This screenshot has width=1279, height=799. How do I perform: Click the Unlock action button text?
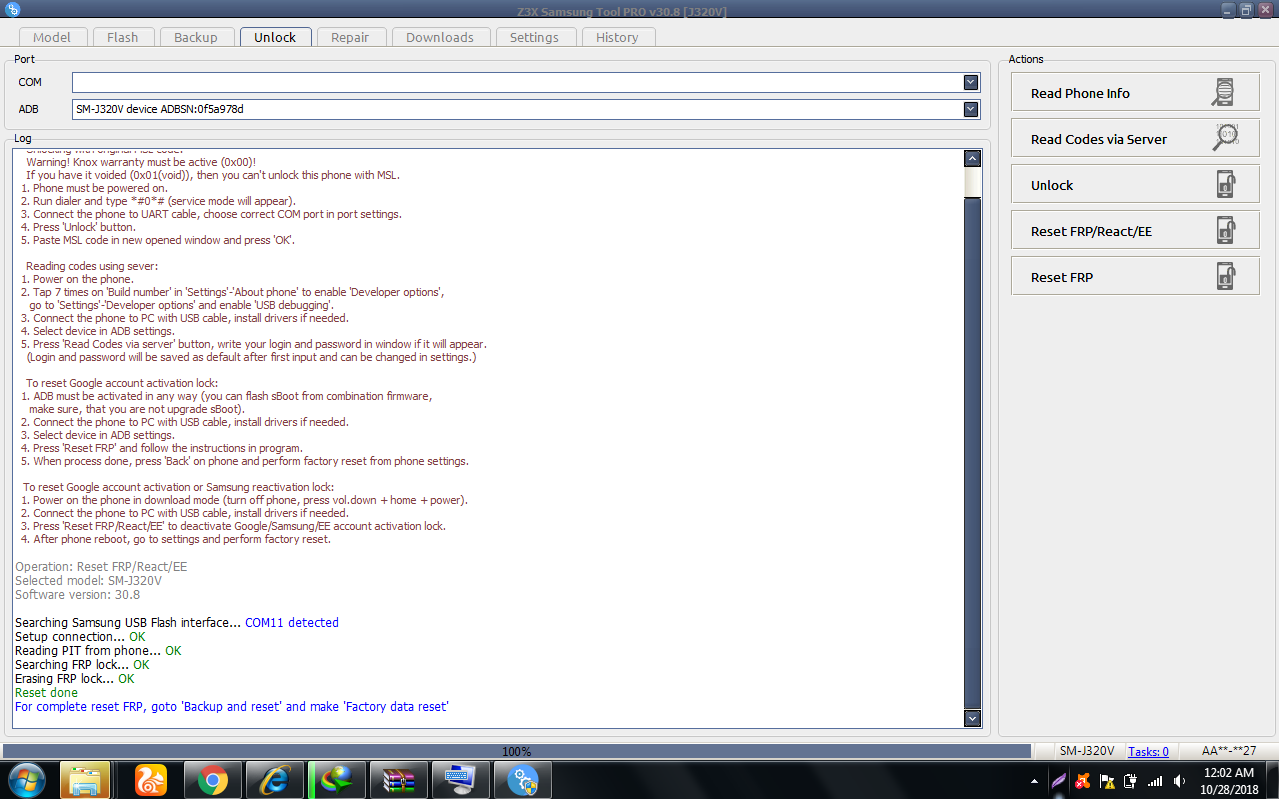(x=1052, y=185)
